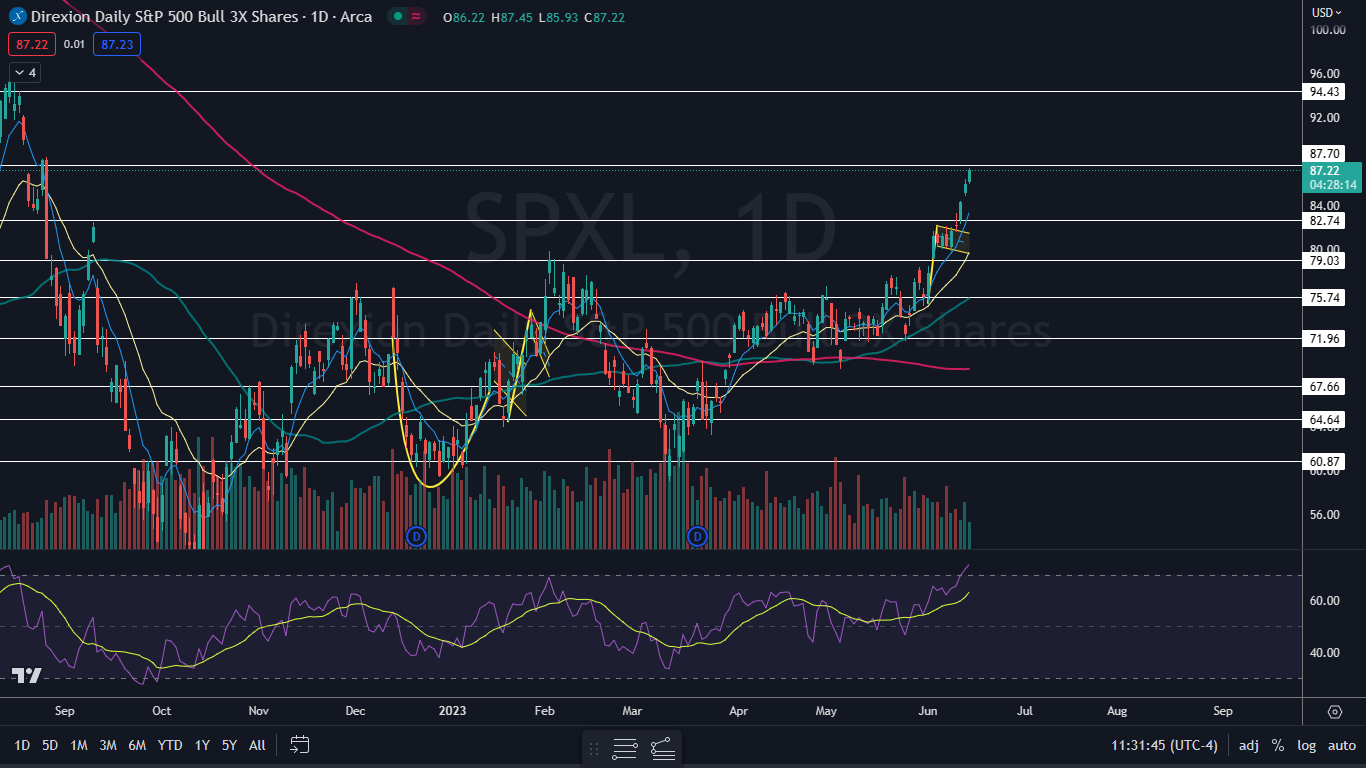Click the 79.03 price level label
This screenshot has width=1366, height=768.
pos(1325,260)
